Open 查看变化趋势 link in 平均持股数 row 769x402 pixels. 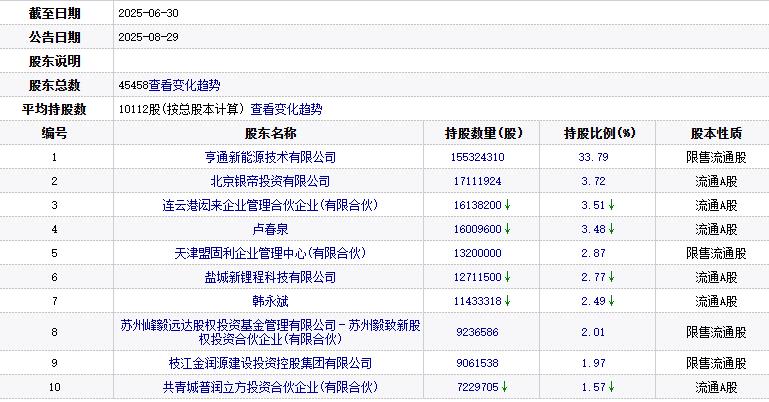pos(286,109)
